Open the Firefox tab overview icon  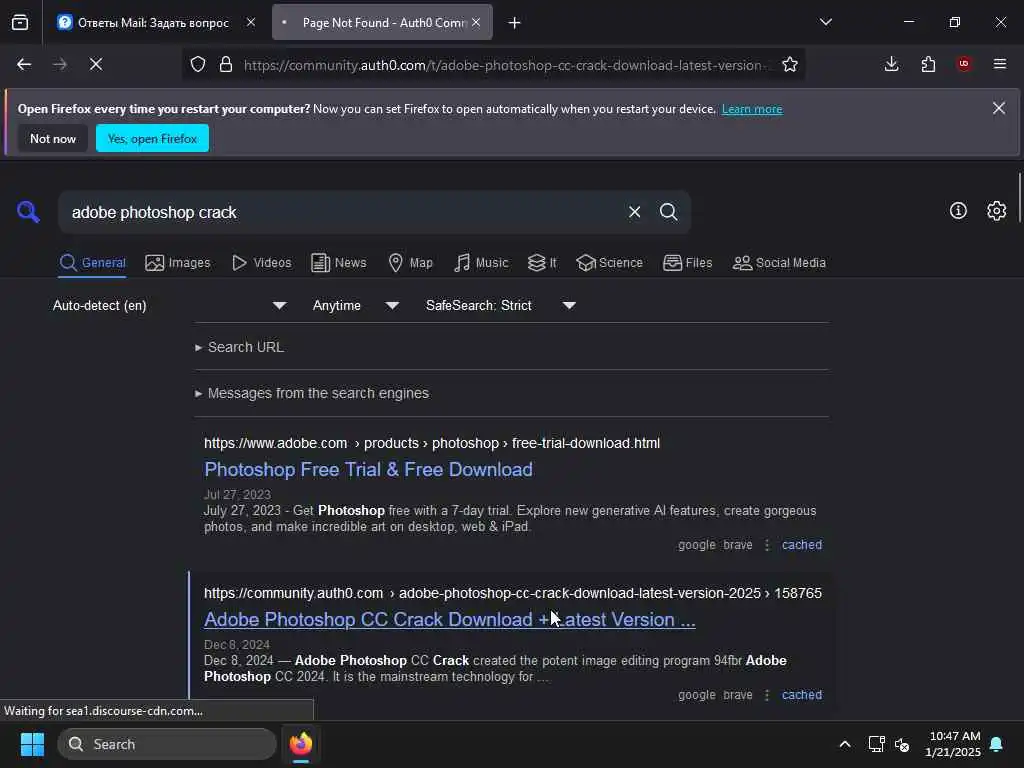20,22
